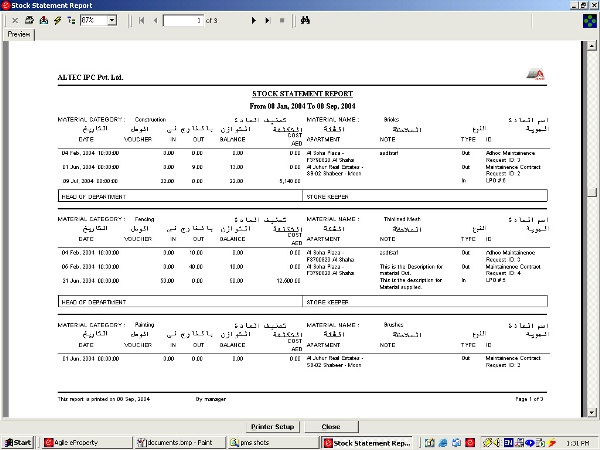
Task: Open pms shots folder from taskbar
Action: [273, 443]
